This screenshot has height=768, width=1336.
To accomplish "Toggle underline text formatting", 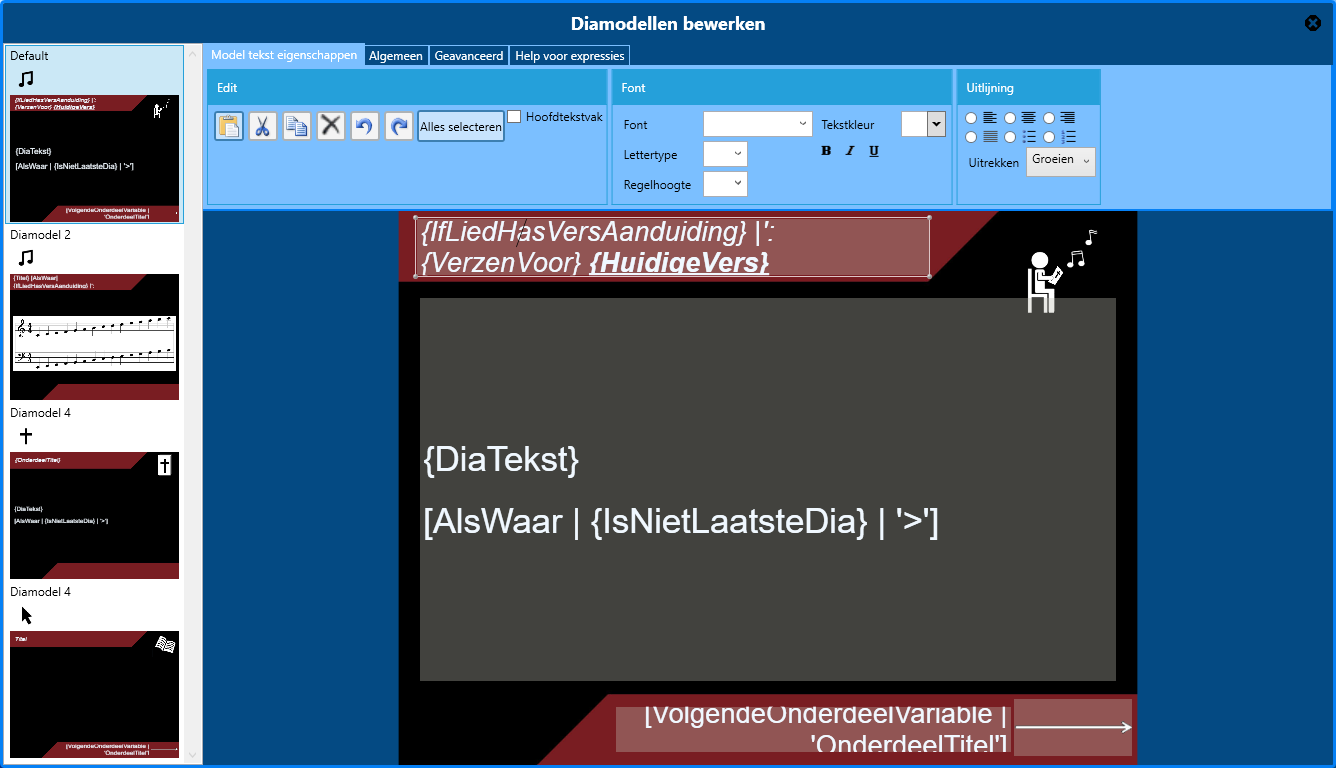I will [x=874, y=151].
